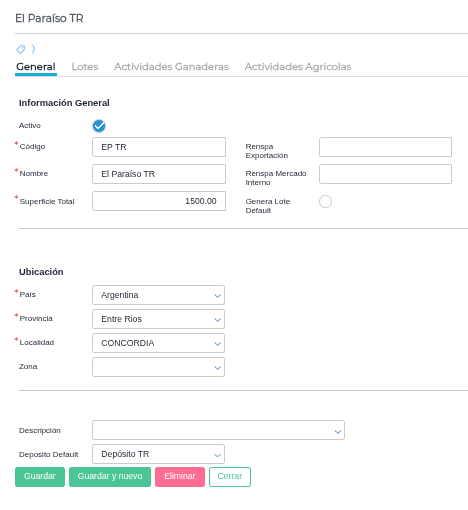Expand the empty Zona dropdown

(x=158, y=367)
